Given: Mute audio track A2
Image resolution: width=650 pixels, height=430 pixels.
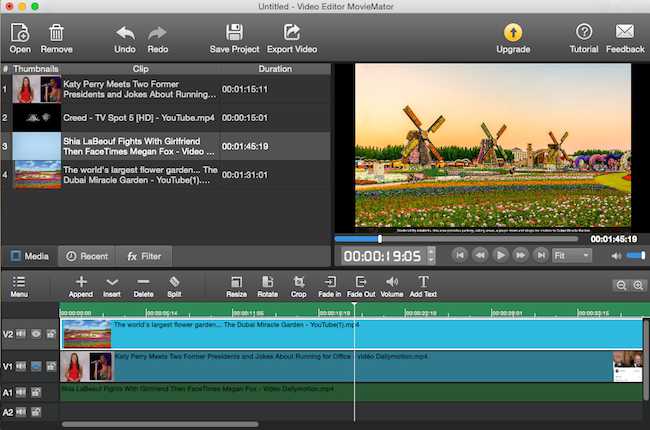Looking at the screenshot, I should click(21, 412).
